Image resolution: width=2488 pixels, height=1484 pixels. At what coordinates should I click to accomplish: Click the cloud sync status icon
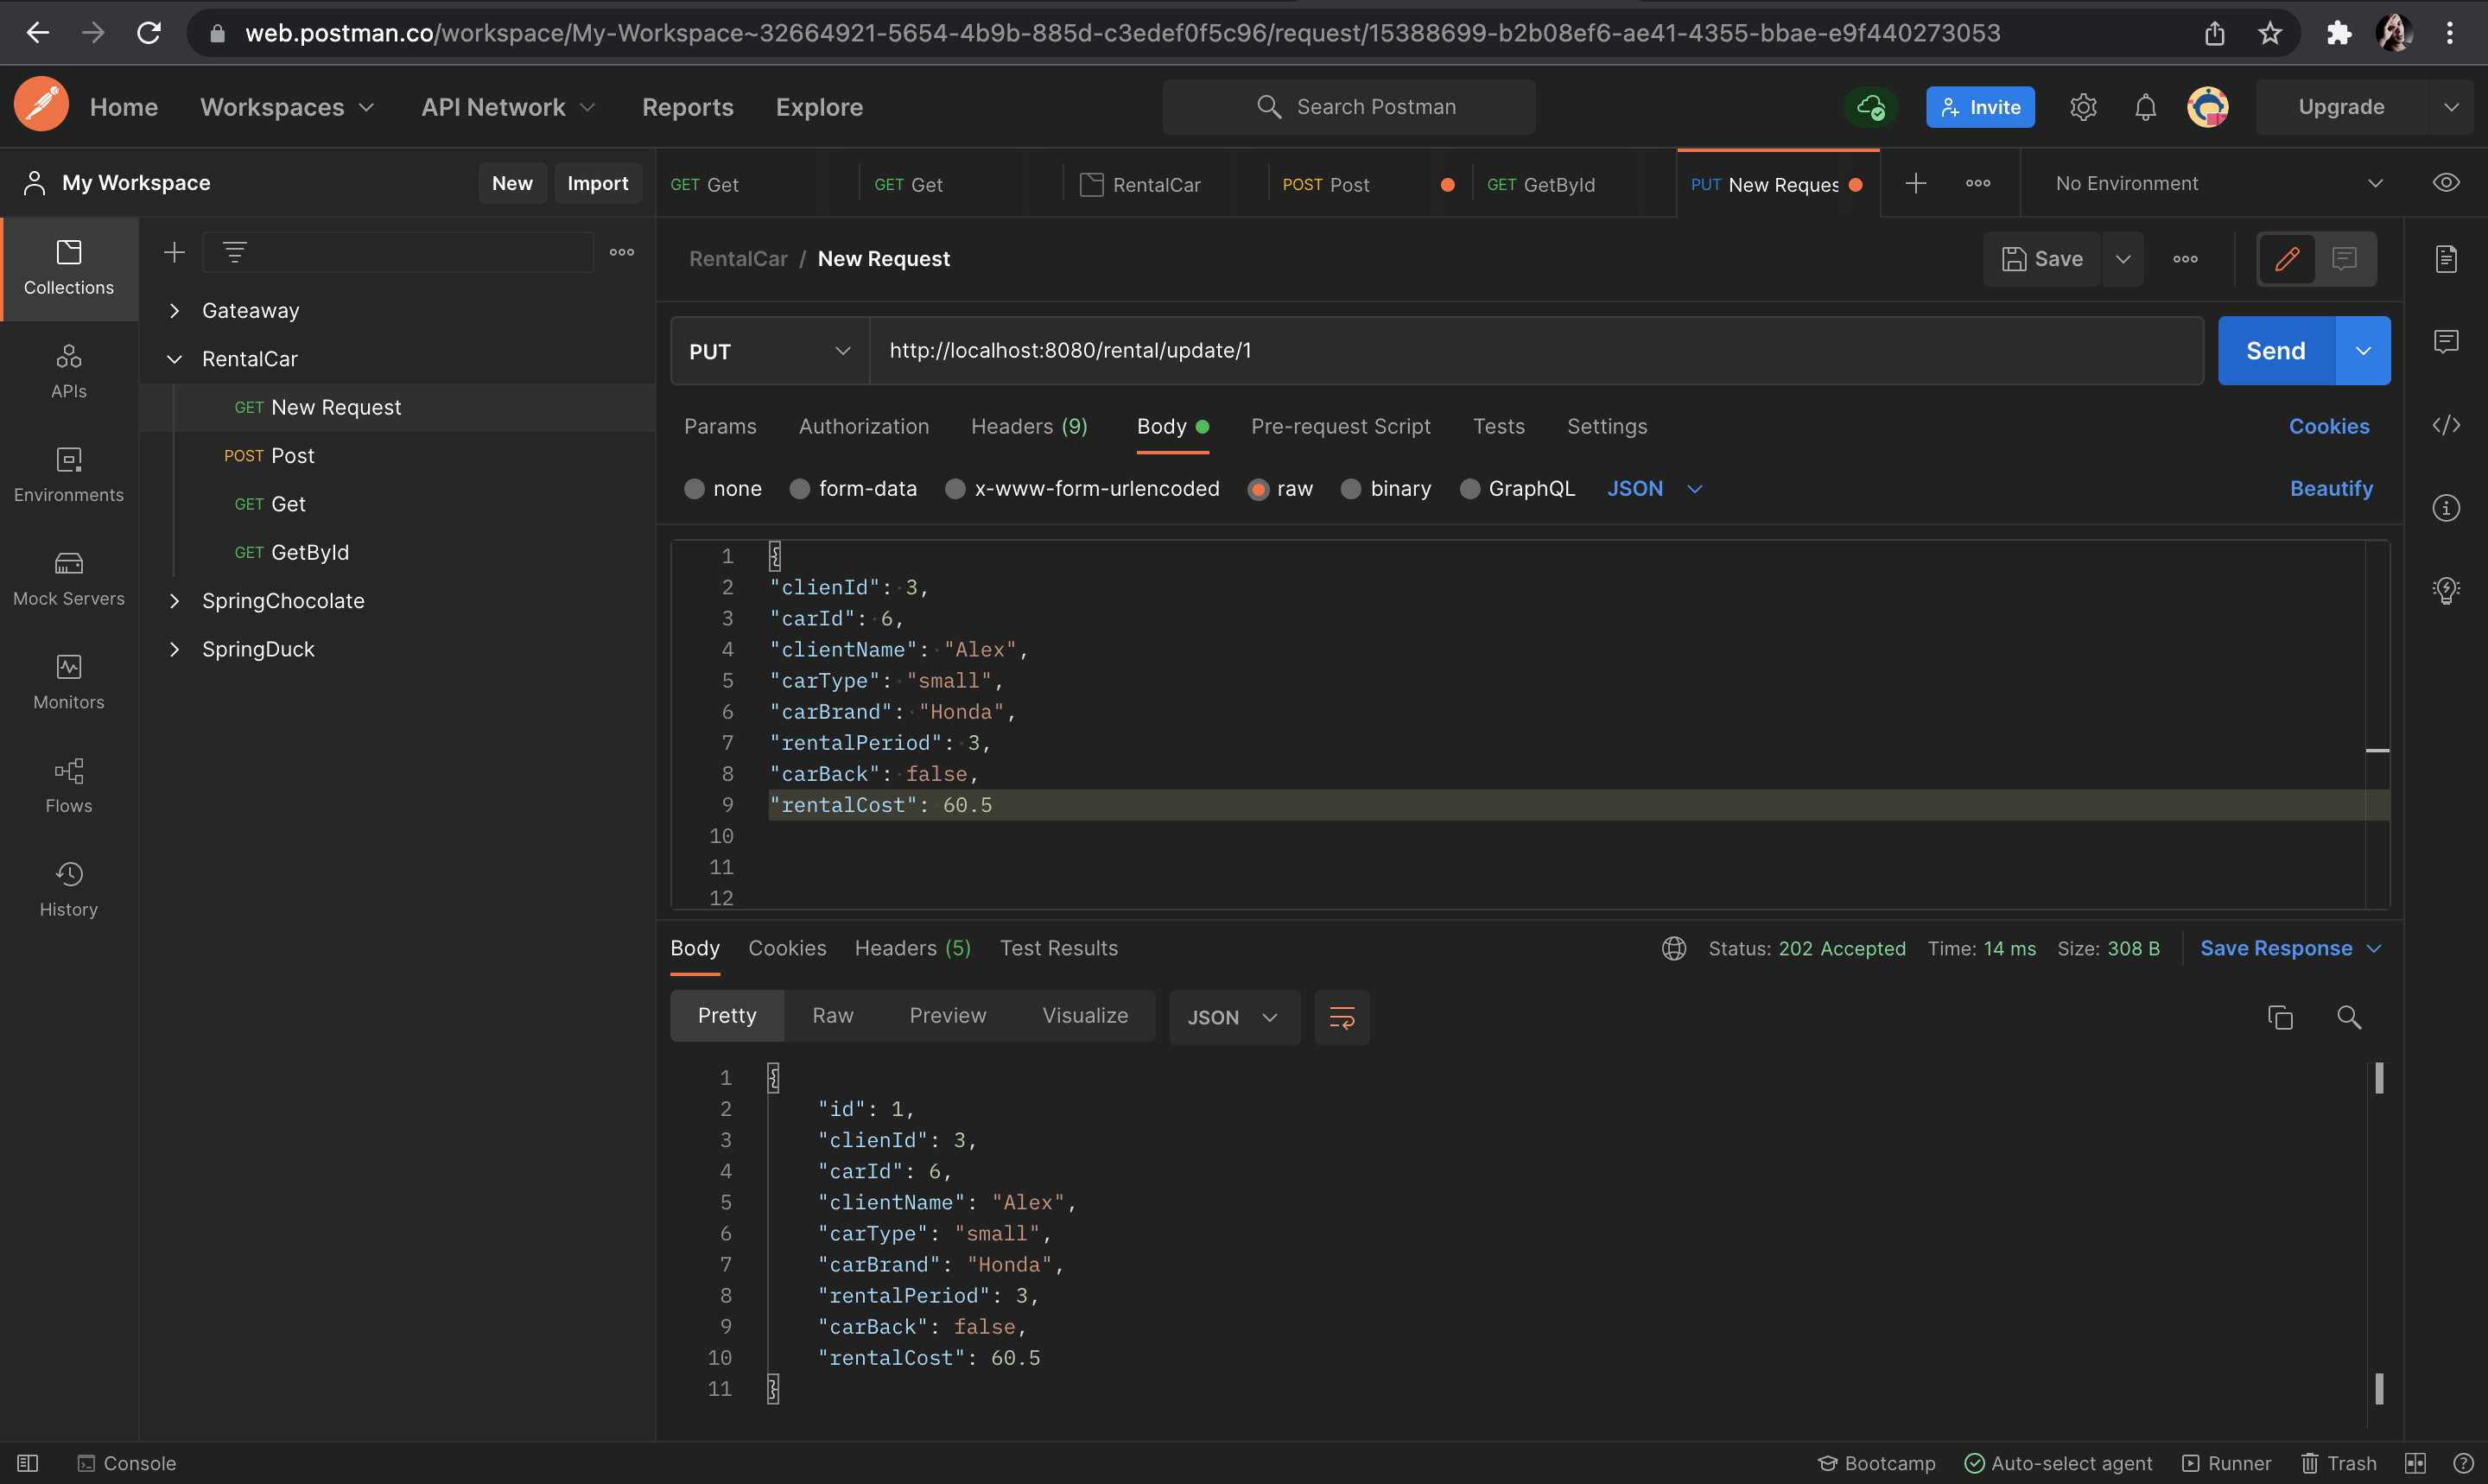pyautogui.click(x=1870, y=107)
